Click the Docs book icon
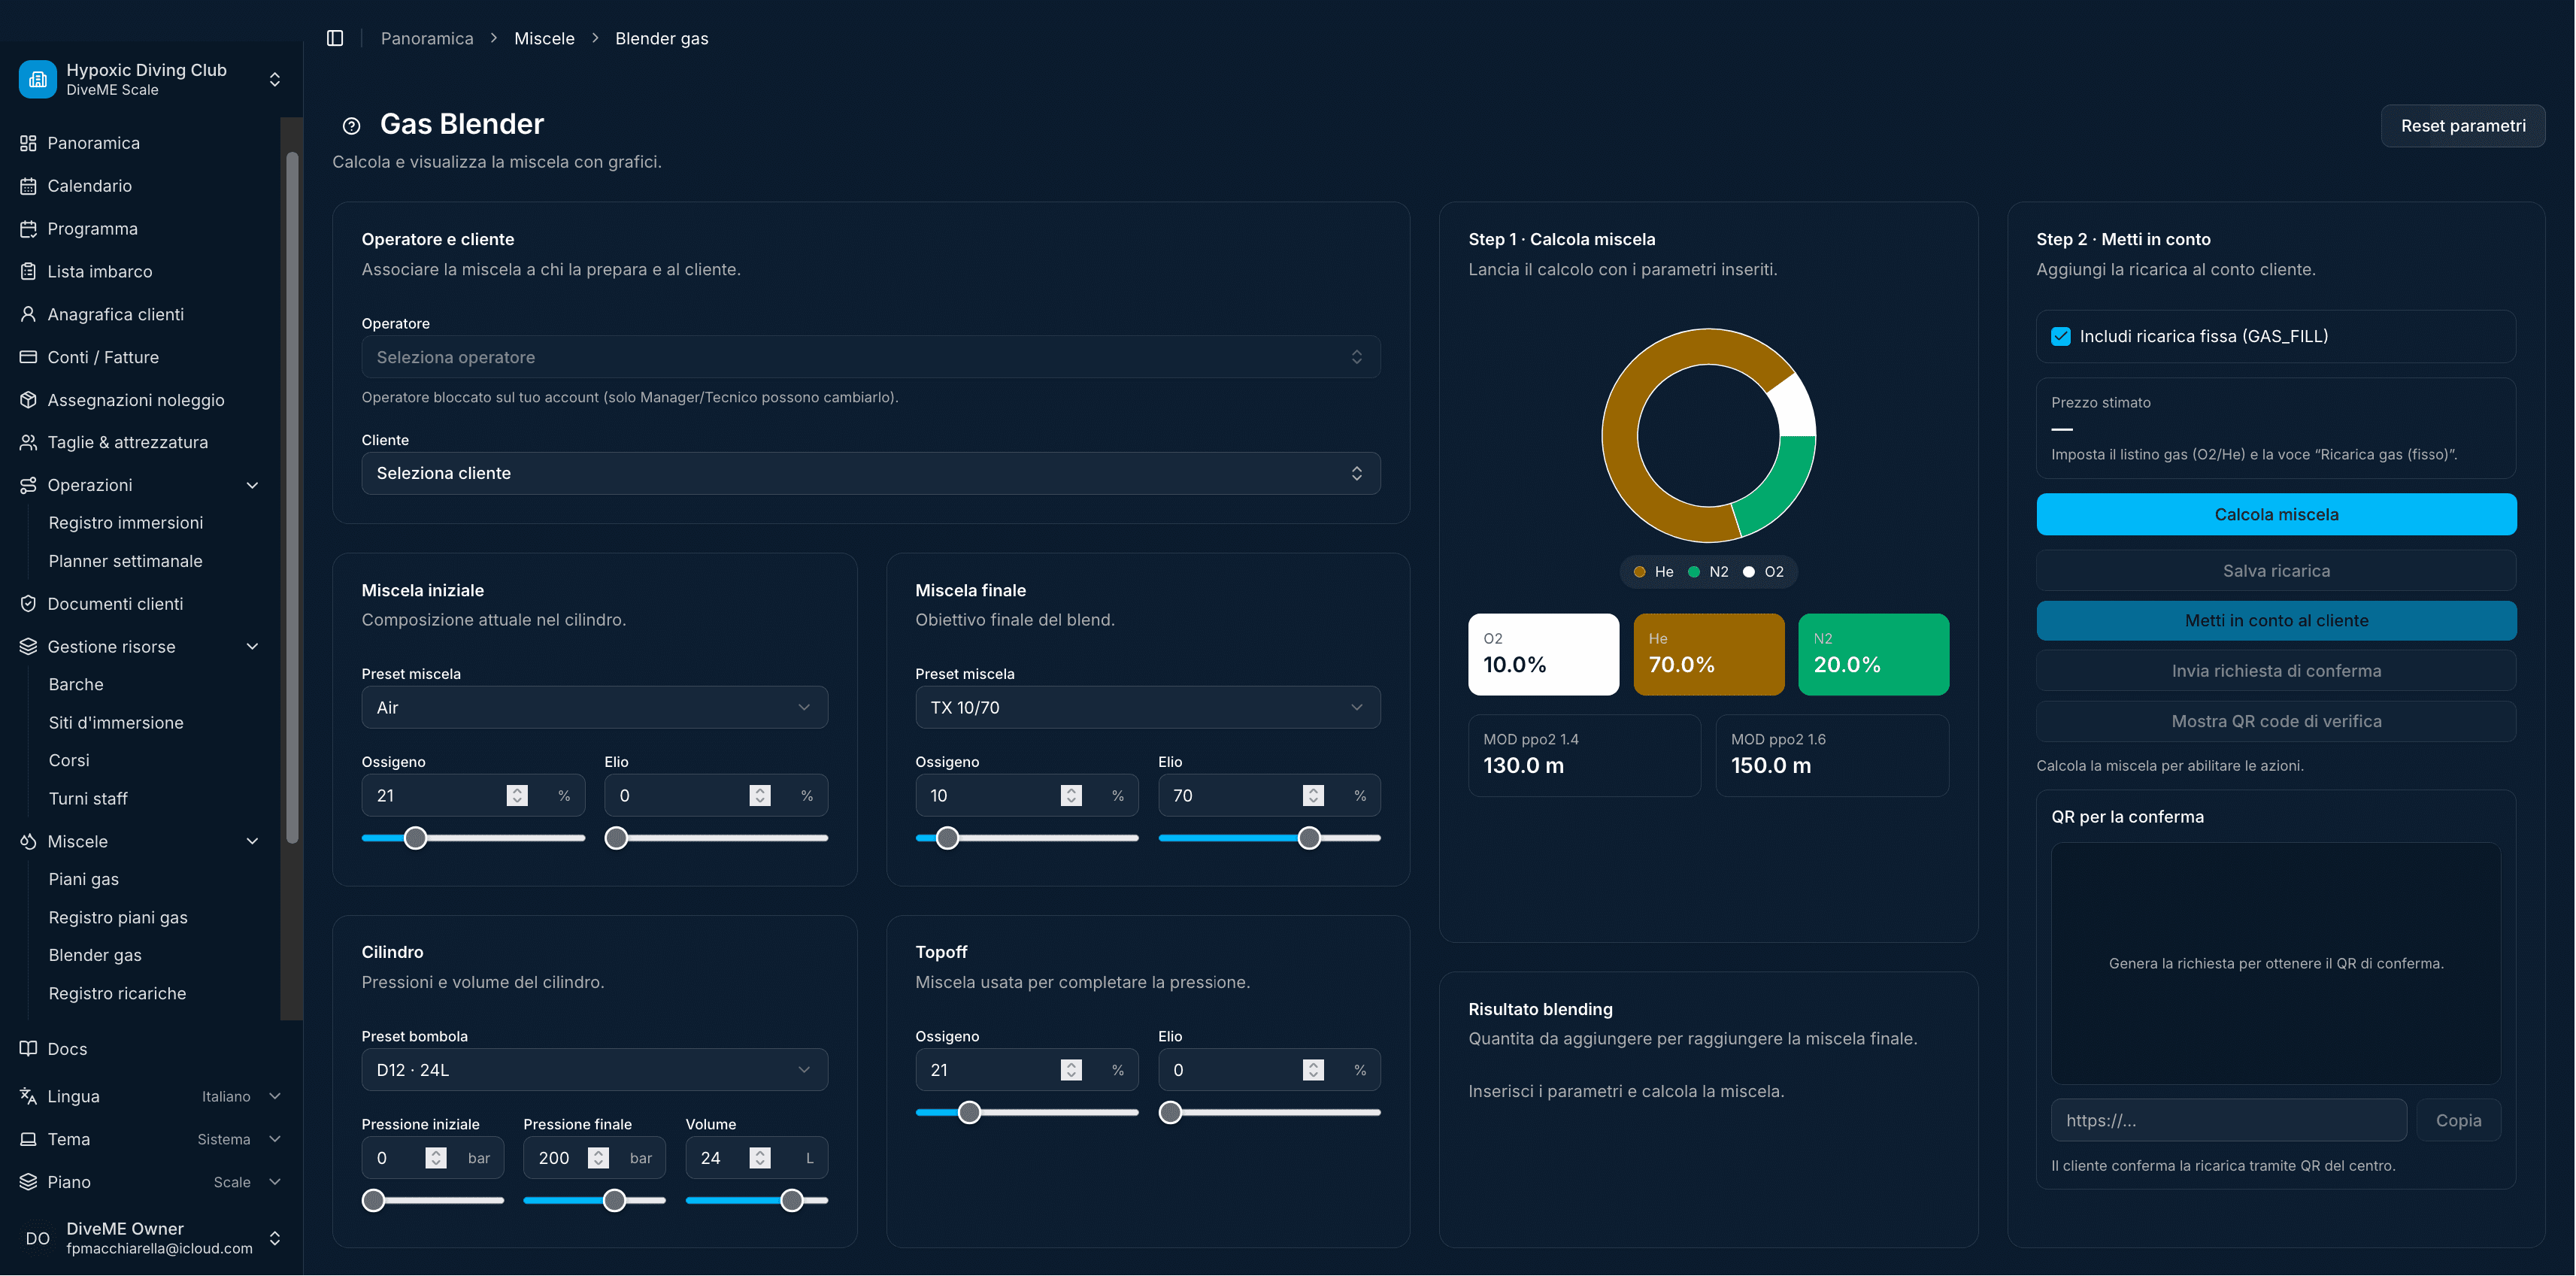 point(28,1049)
